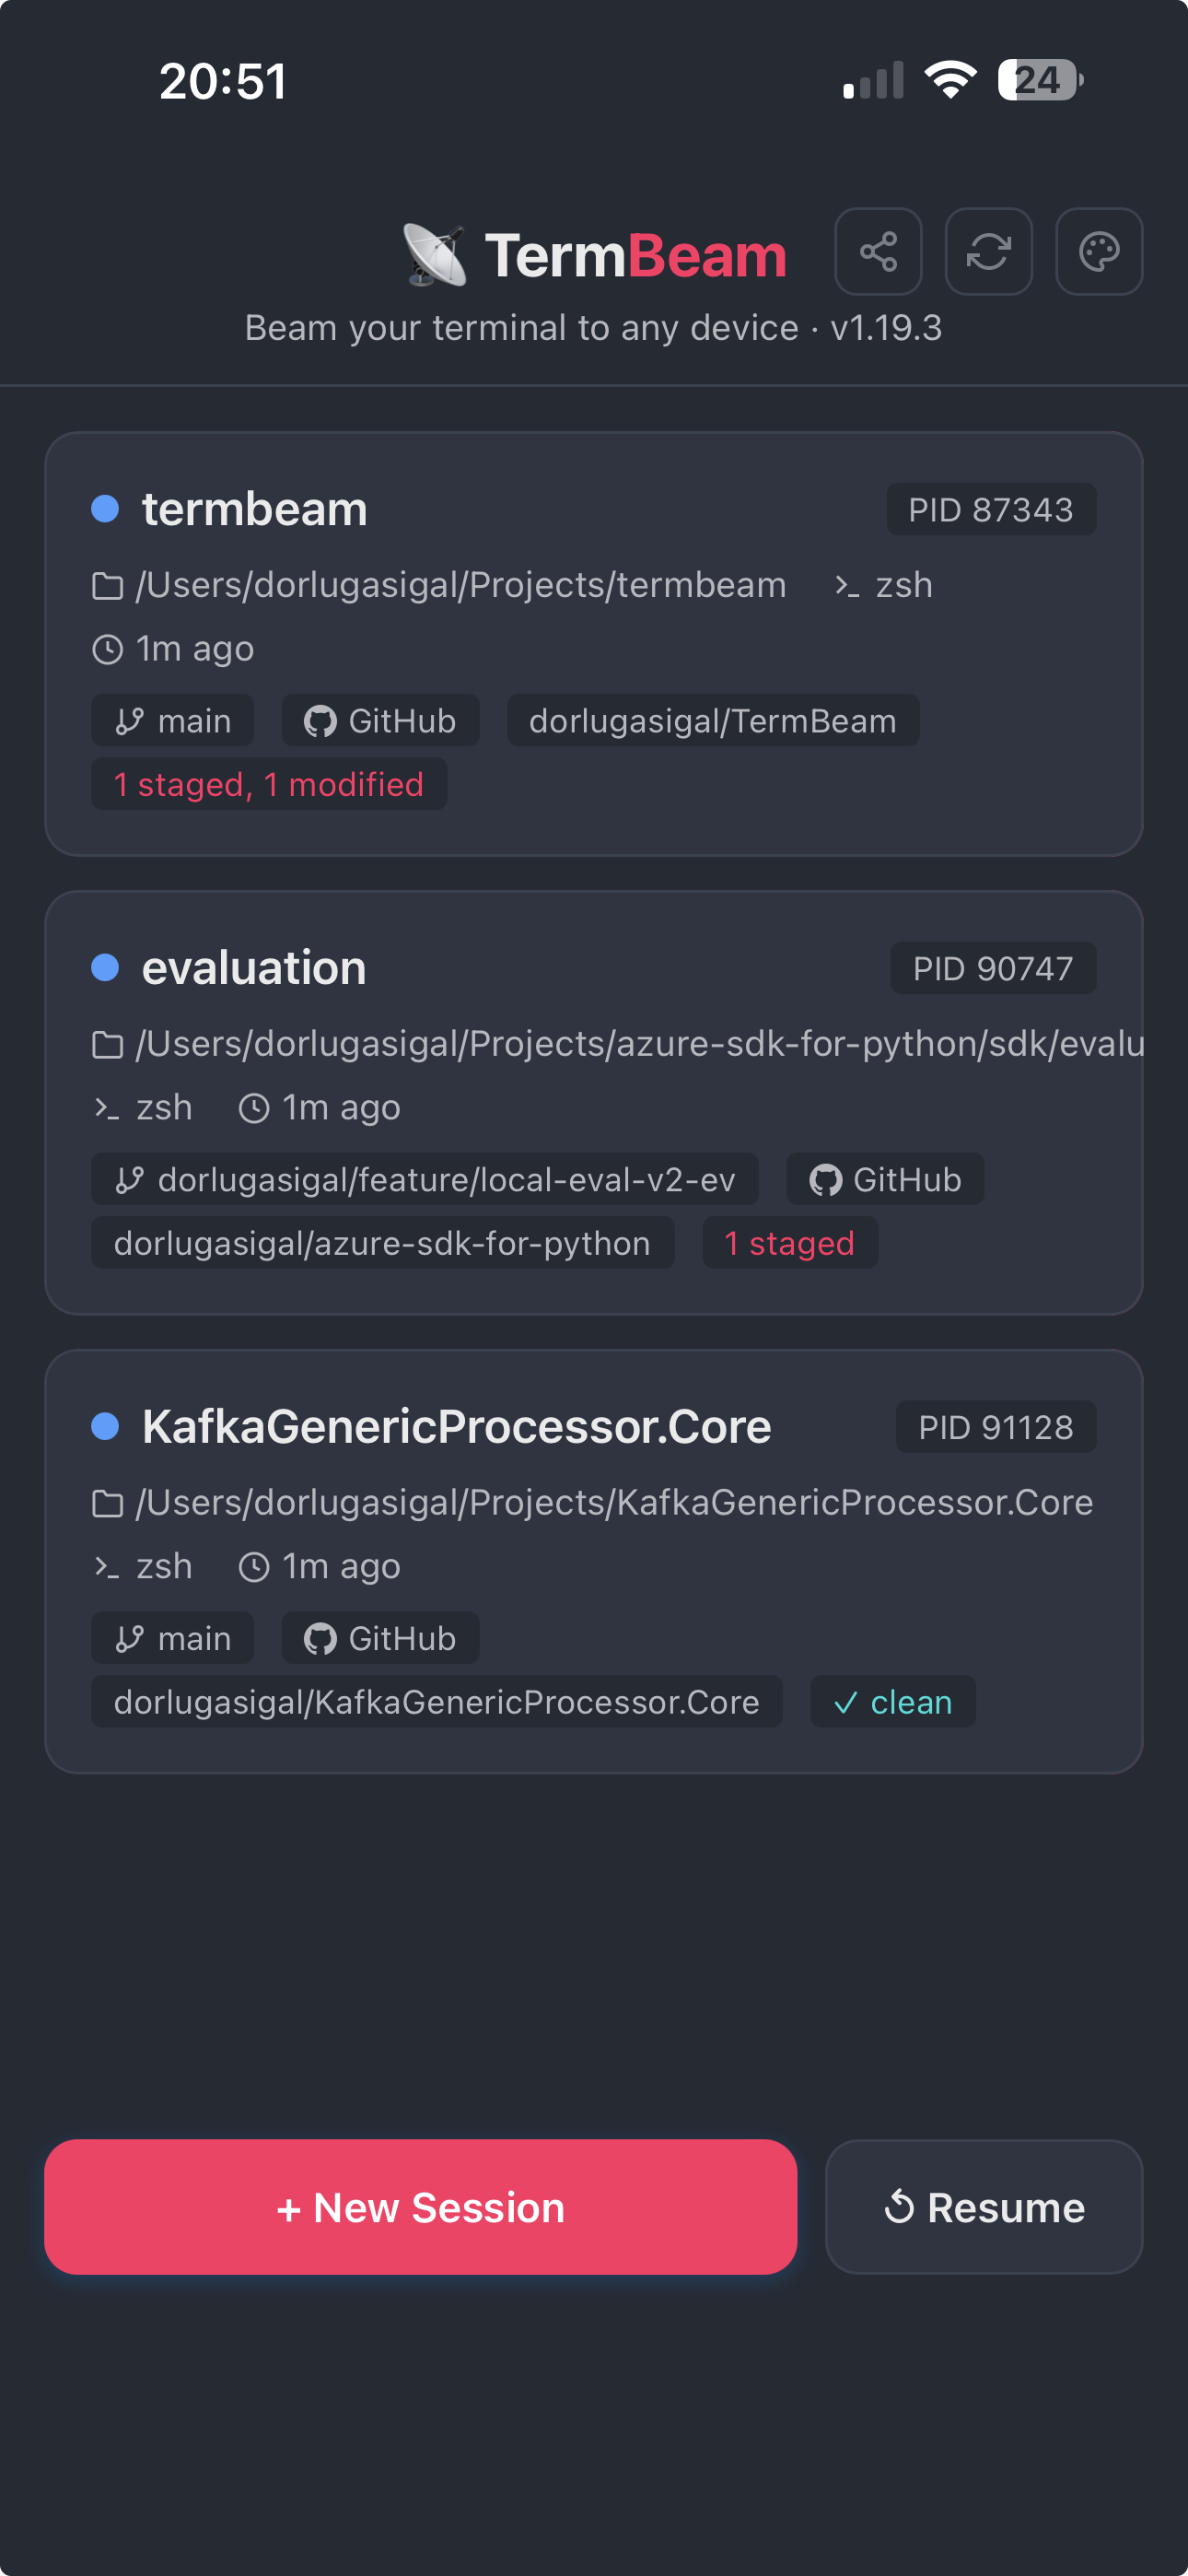
Task: Click the feature/local-eval-v2-ev branch tag
Action: [425, 1180]
